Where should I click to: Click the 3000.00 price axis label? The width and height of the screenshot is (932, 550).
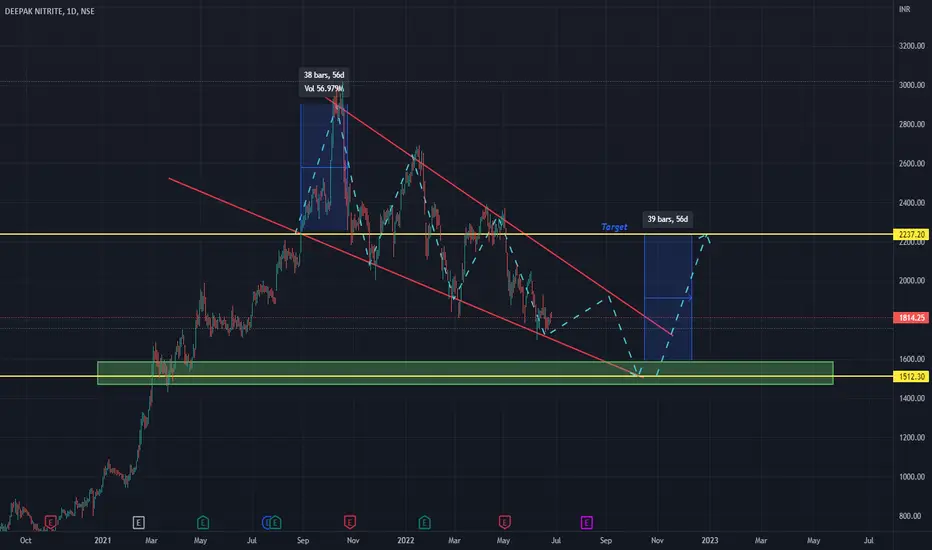(912, 85)
